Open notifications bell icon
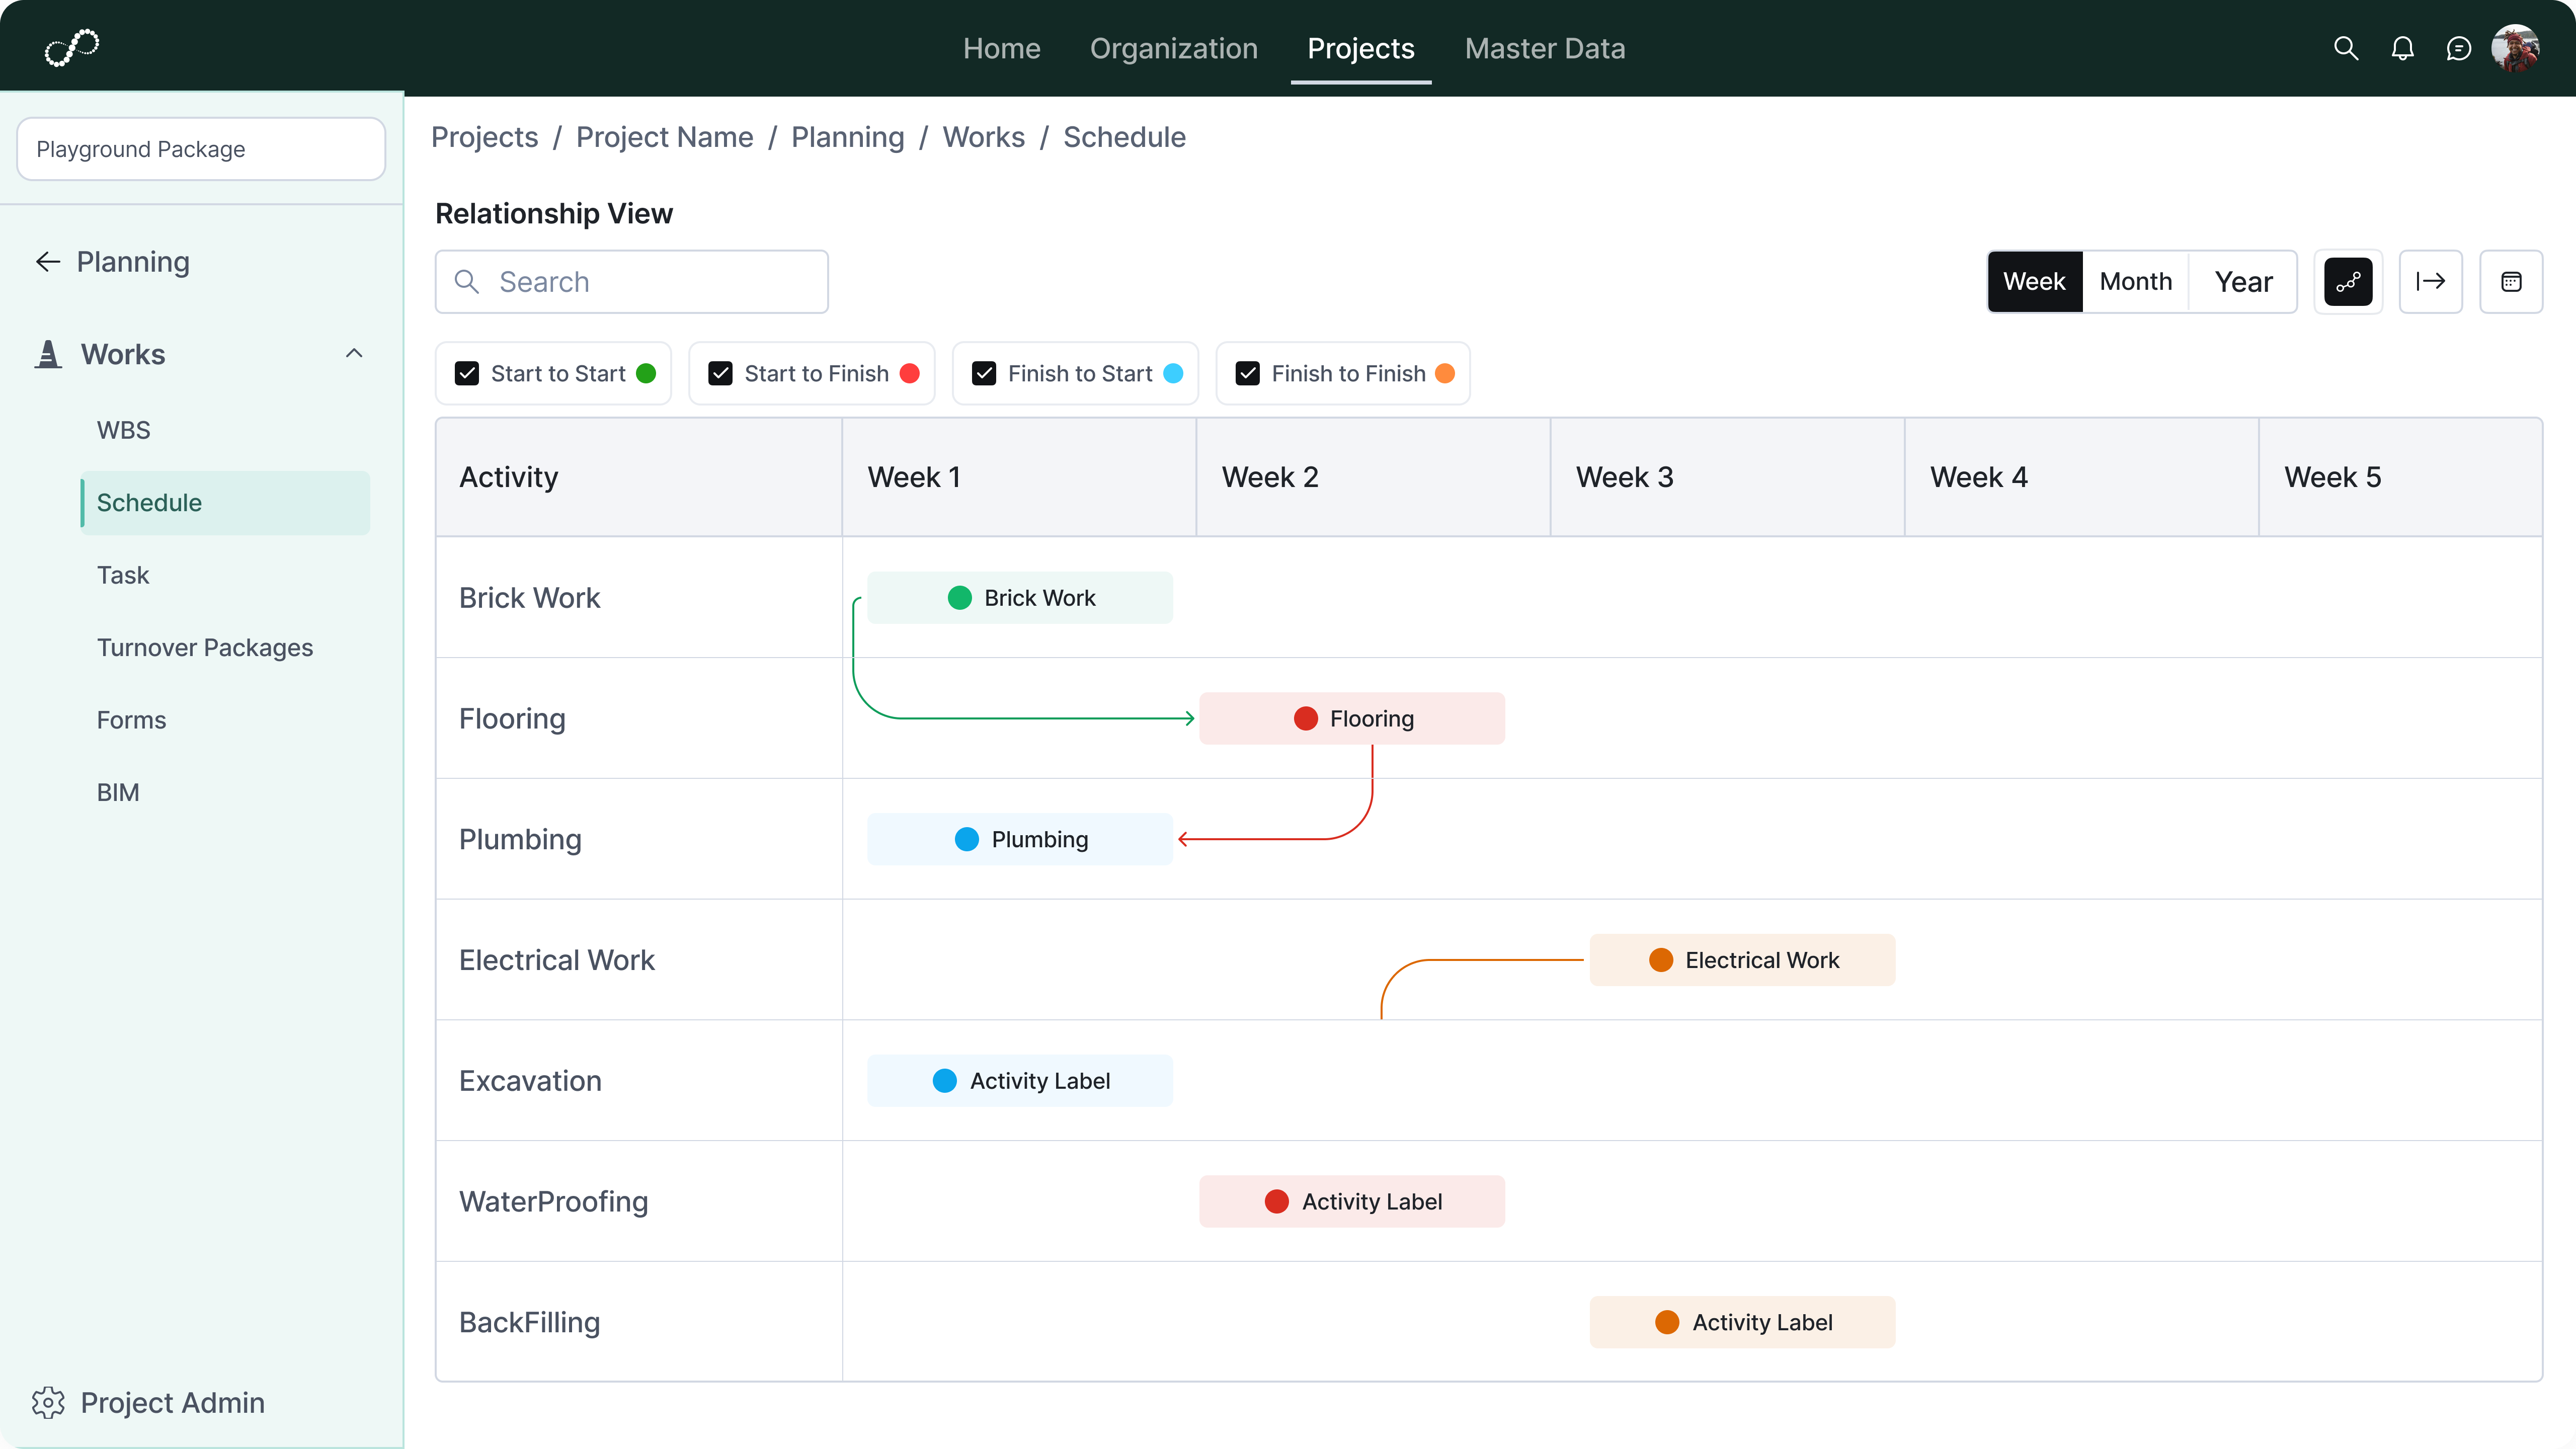The width and height of the screenshot is (2576, 1449). coord(2402,48)
